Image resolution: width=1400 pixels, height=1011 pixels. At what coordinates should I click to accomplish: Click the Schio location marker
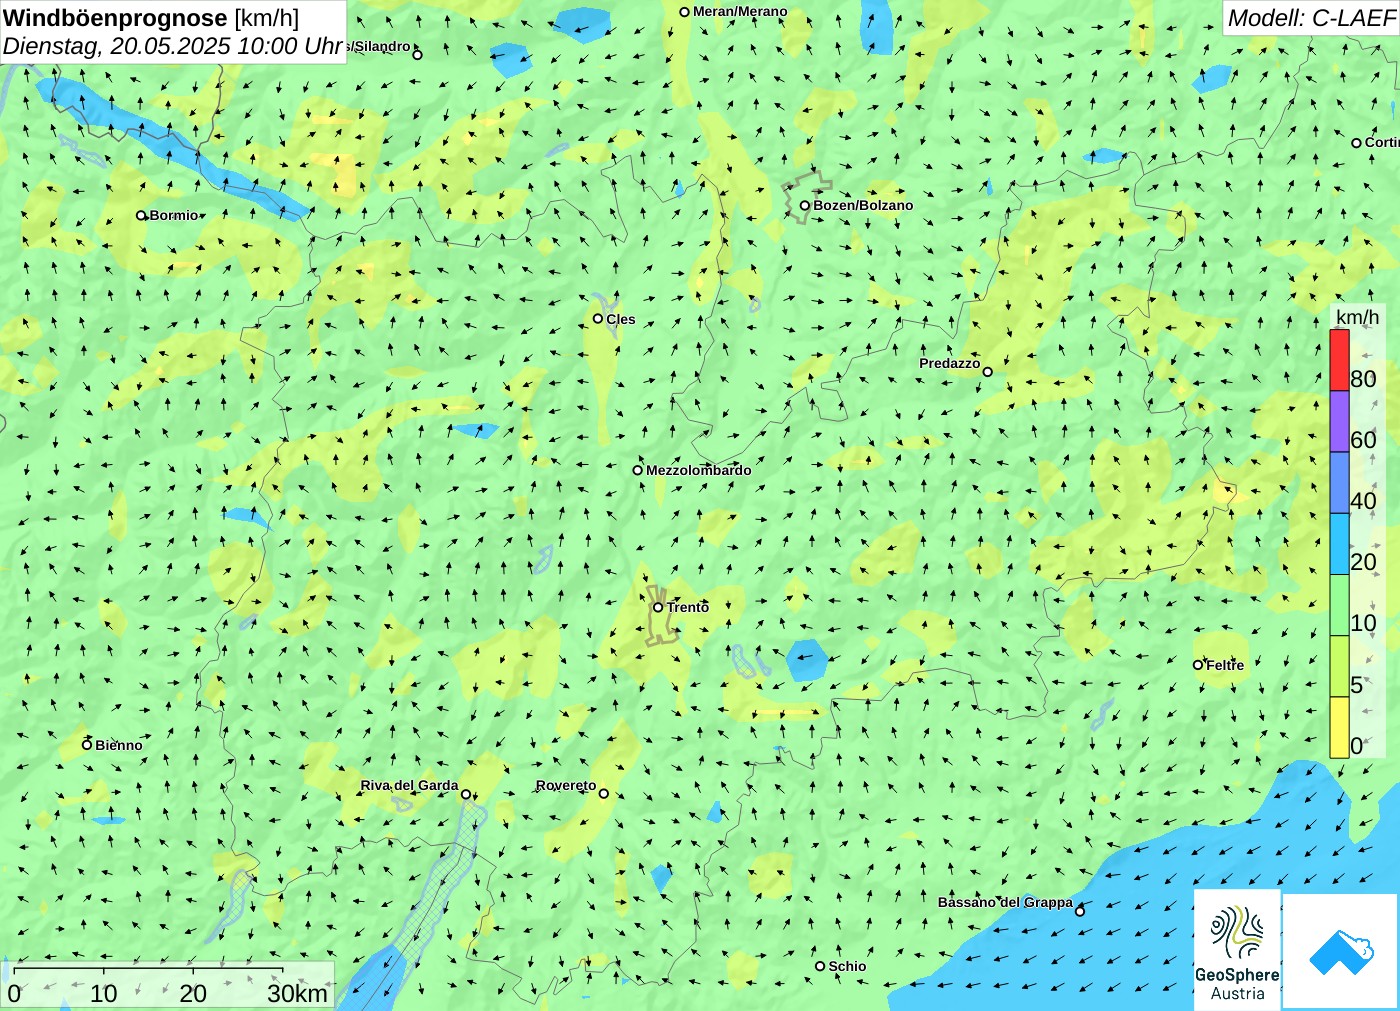click(820, 966)
